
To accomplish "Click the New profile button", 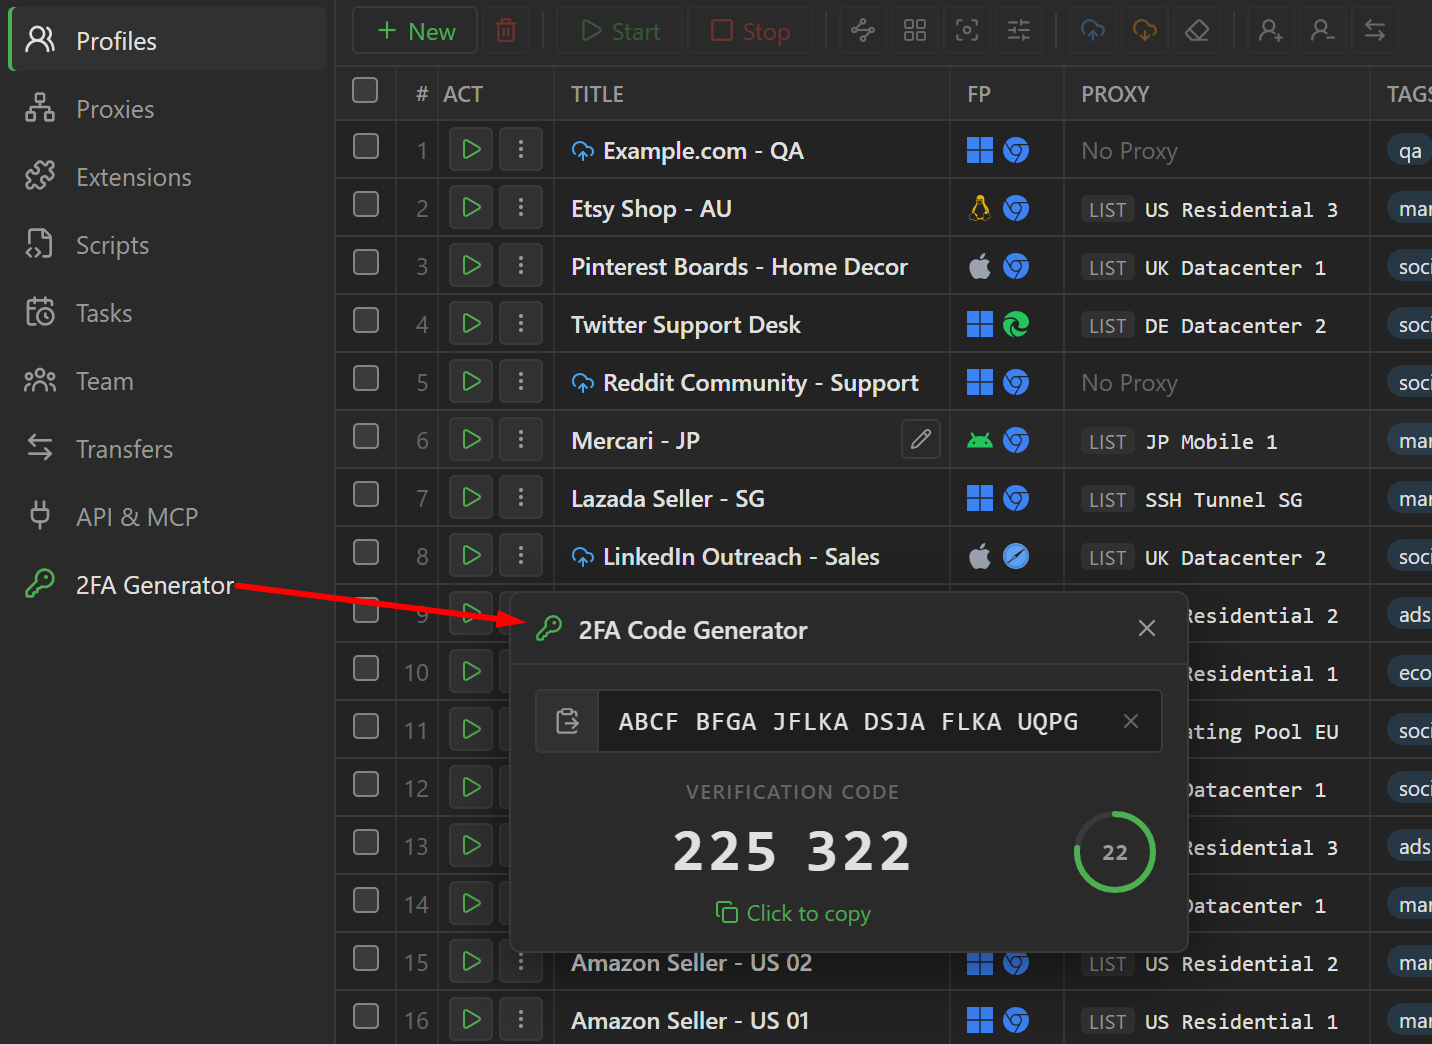I will pos(416,31).
